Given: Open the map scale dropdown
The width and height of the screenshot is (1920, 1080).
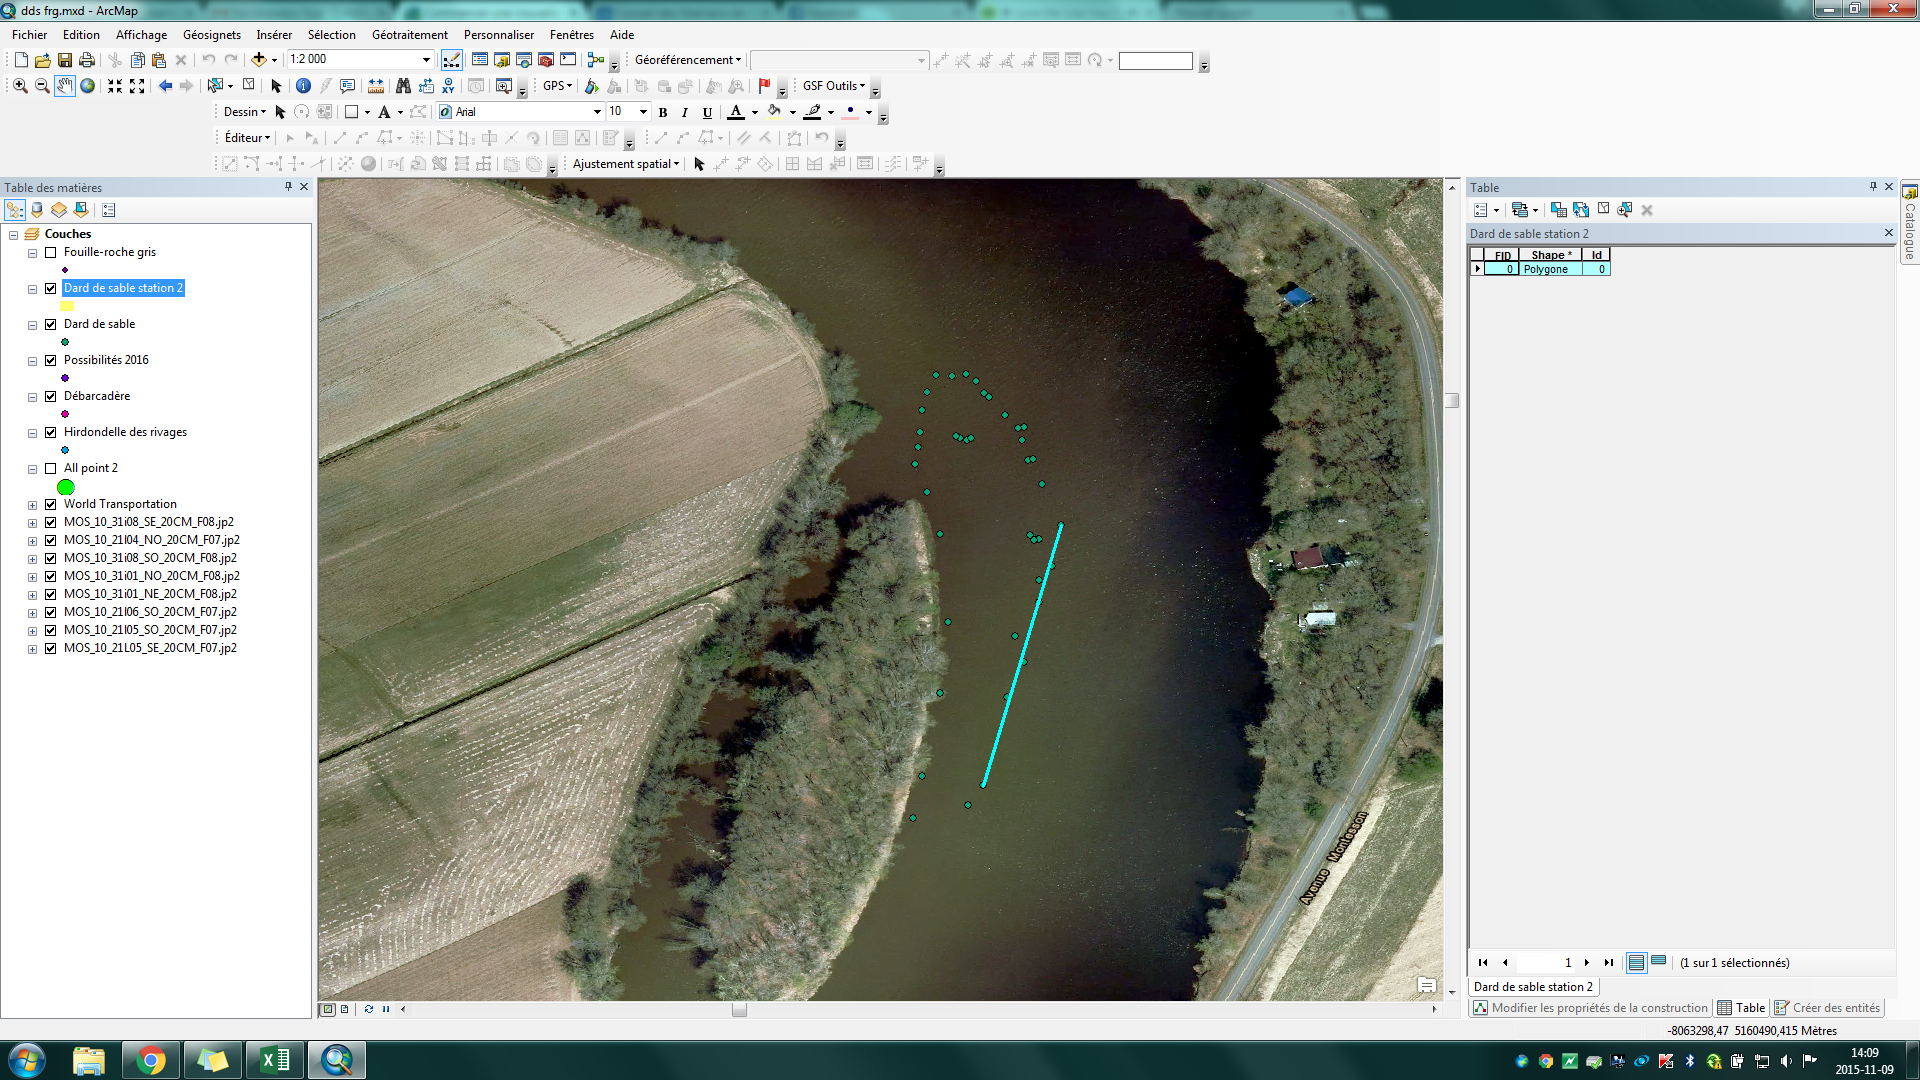Looking at the screenshot, I should point(427,60).
